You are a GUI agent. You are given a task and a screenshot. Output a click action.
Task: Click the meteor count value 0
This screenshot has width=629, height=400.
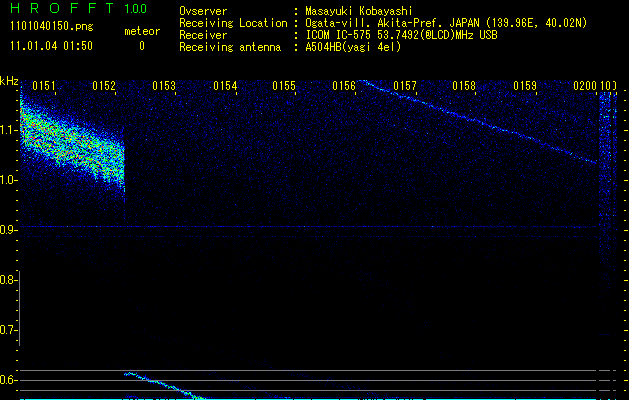point(142,46)
